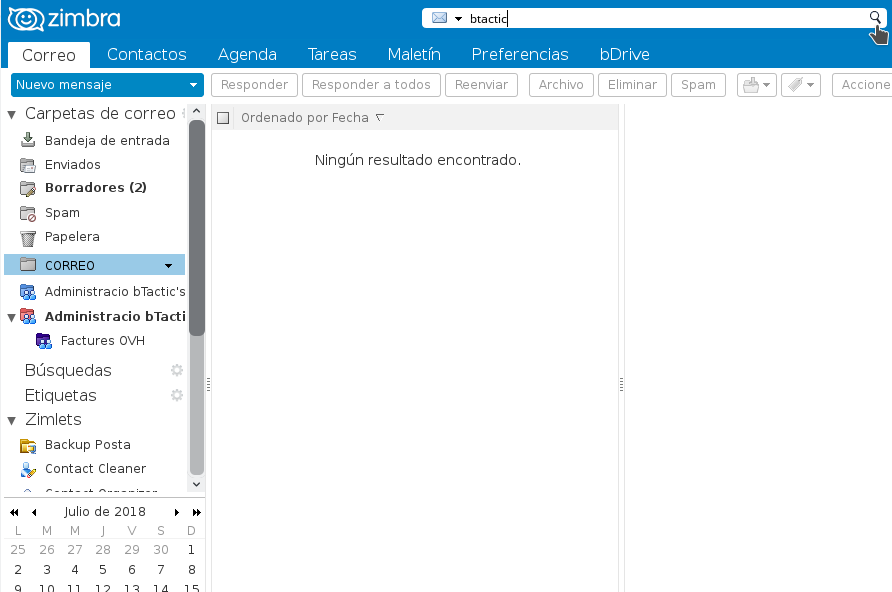This screenshot has width=892, height=592.
Task: Switch to the Correo tab
Action: [x=49, y=55]
